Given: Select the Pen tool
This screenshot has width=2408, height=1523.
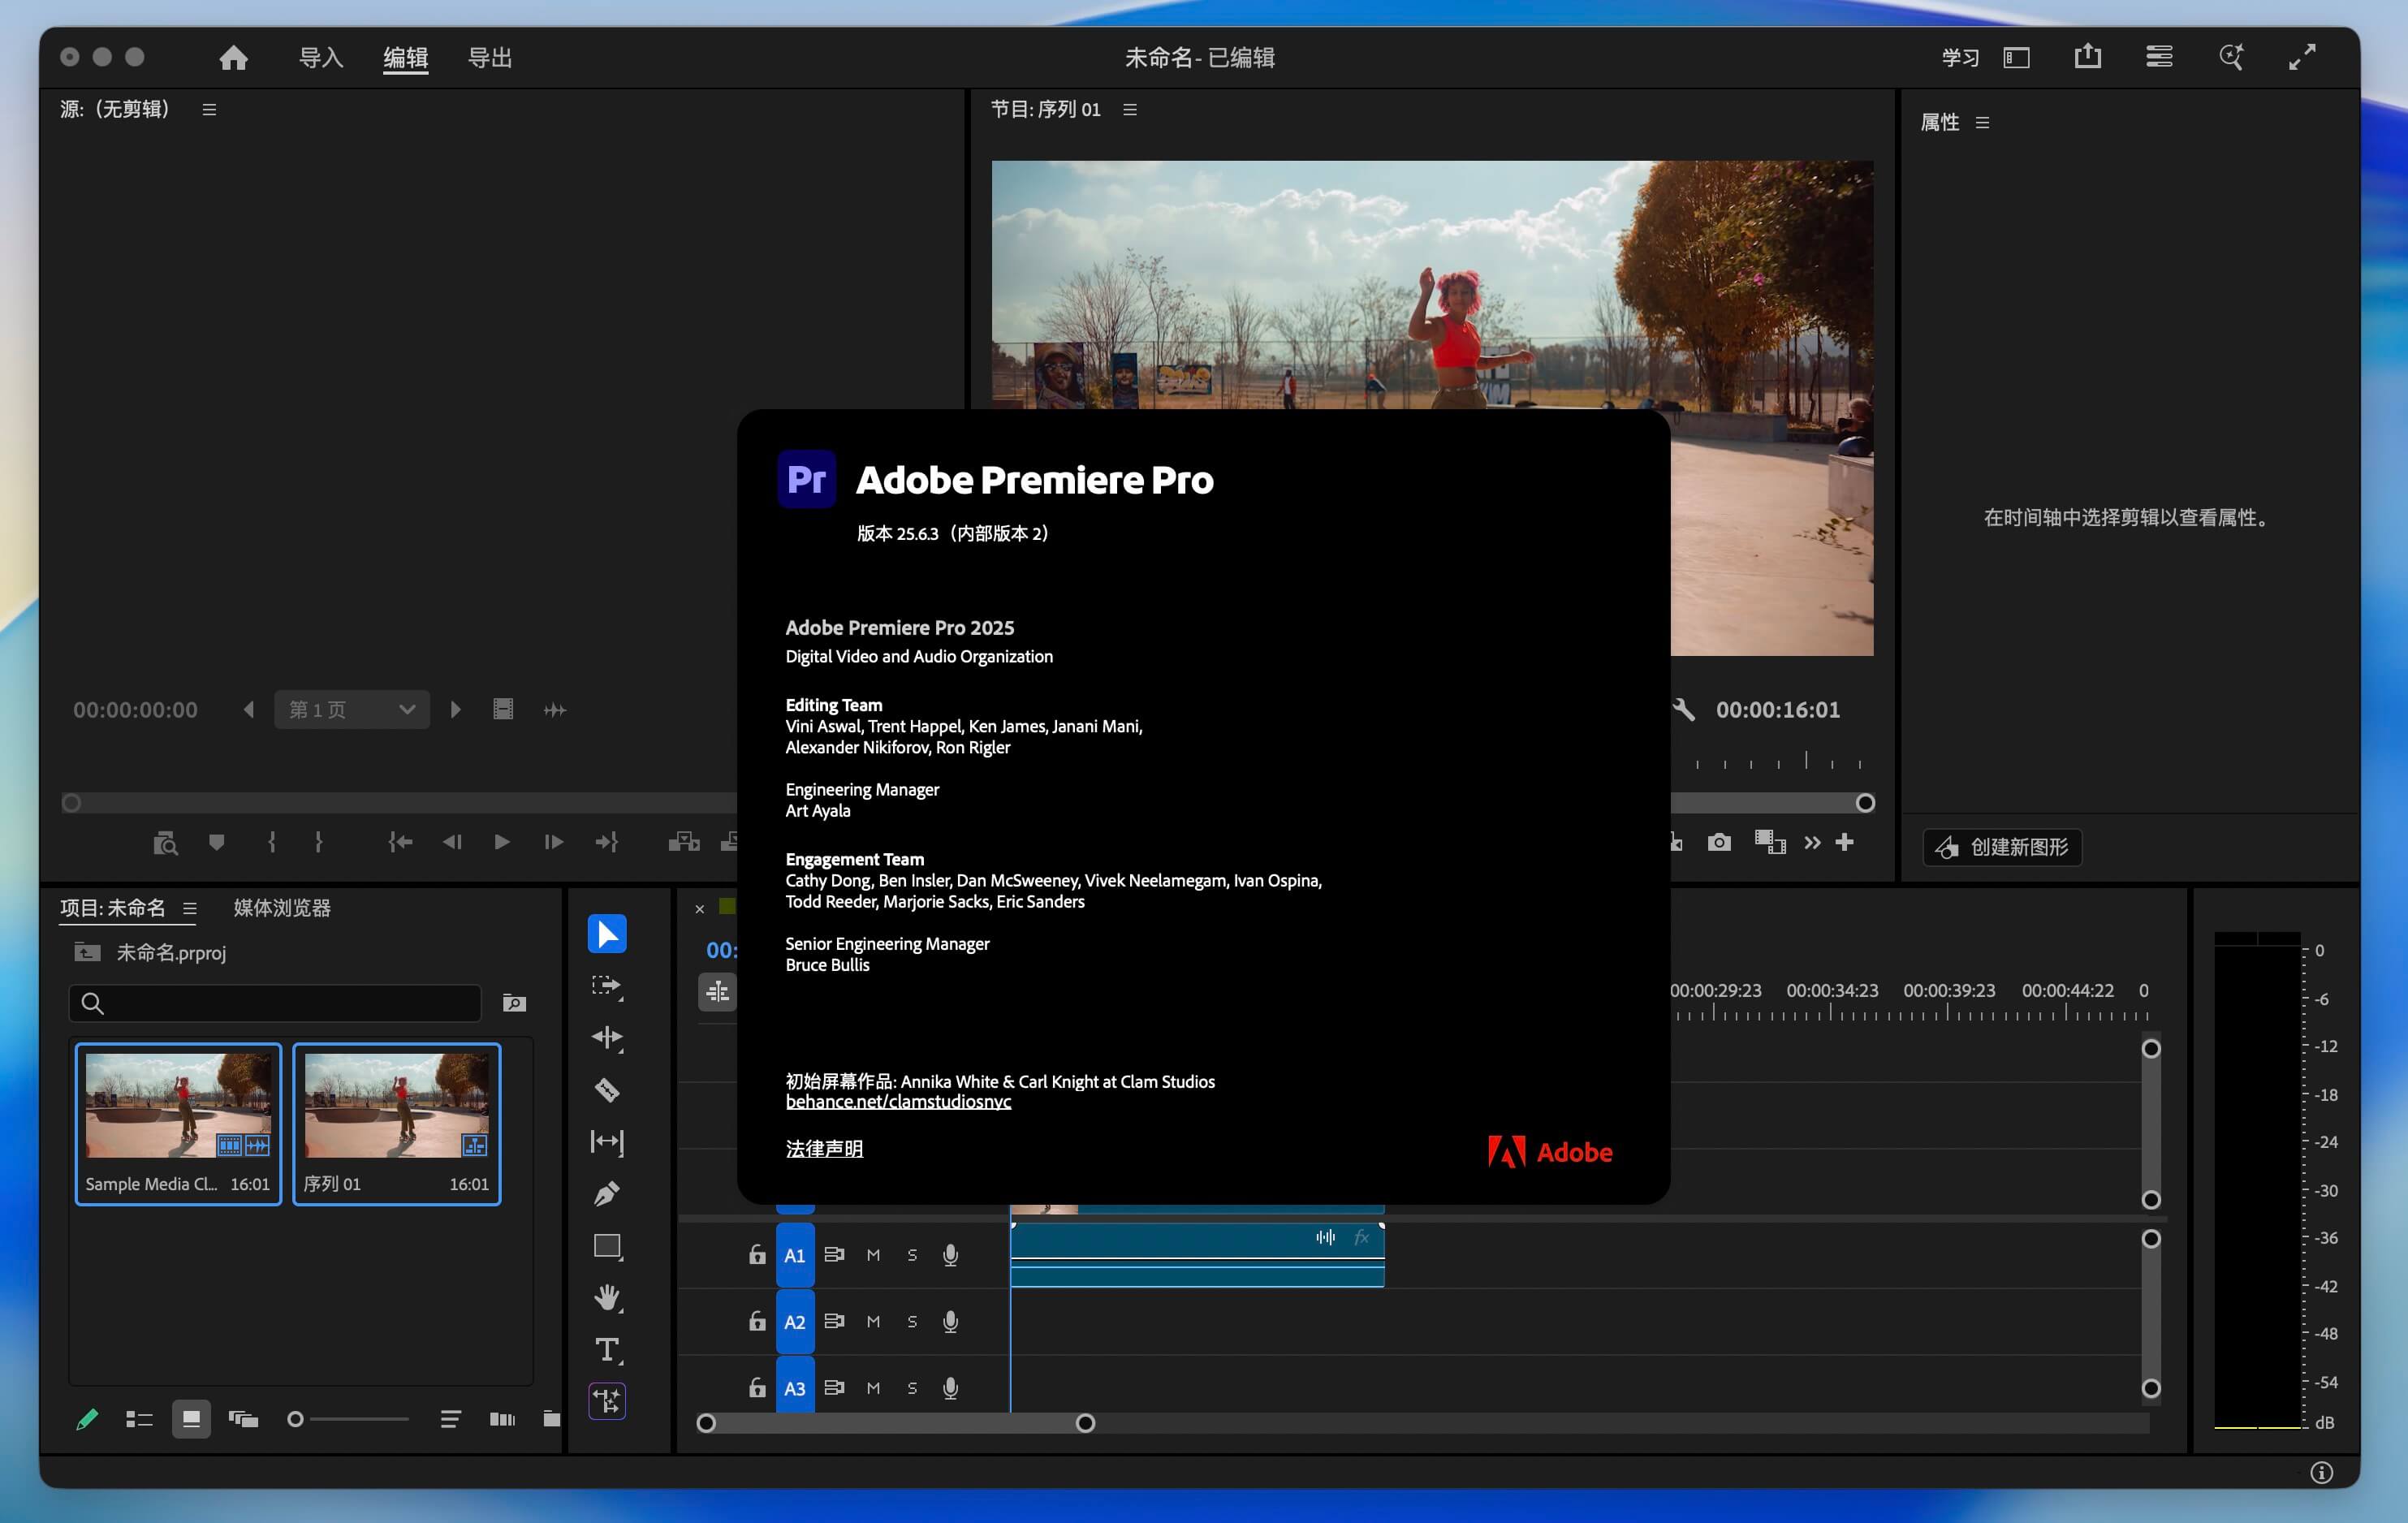Looking at the screenshot, I should (x=607, y=1194).
